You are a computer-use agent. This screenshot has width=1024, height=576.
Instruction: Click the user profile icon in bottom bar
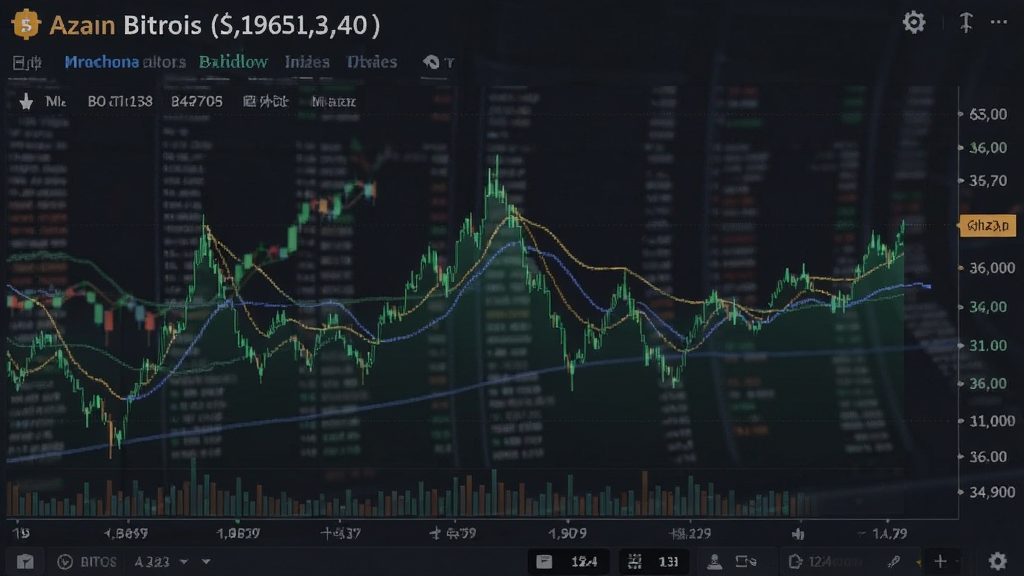[x=714, y=561]
